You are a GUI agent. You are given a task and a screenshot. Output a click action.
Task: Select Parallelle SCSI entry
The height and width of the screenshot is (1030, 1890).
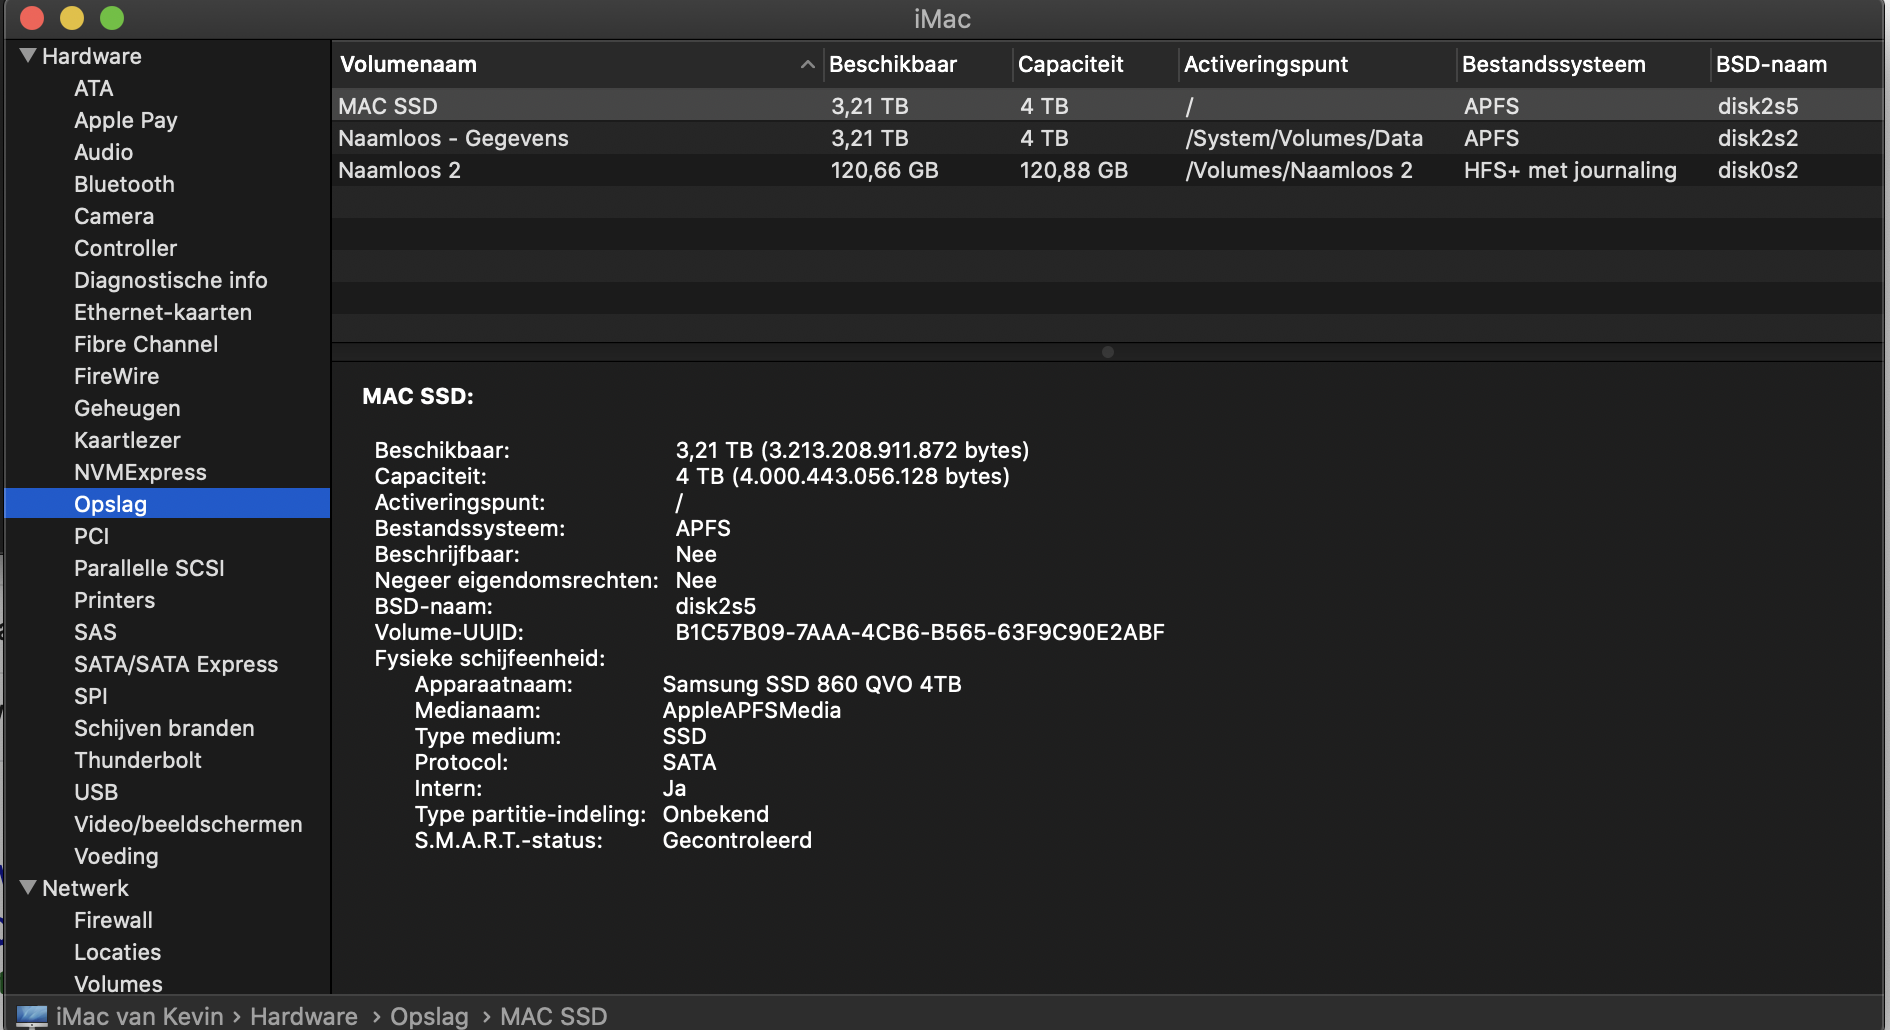[149, 568]
